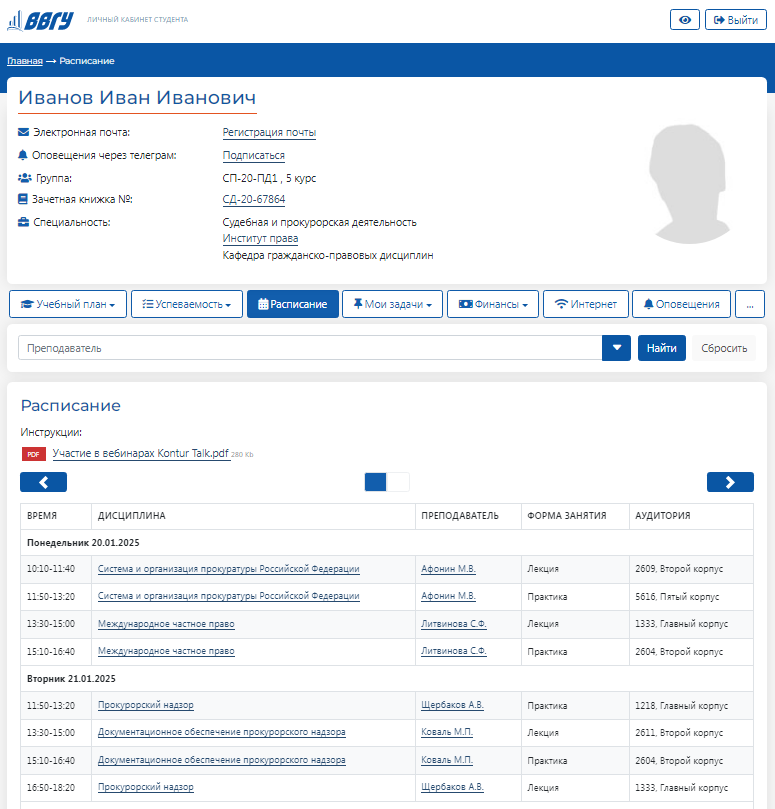775x809 pixels.
Task: Expand the Учебный план dropdown
Action: 68,304
